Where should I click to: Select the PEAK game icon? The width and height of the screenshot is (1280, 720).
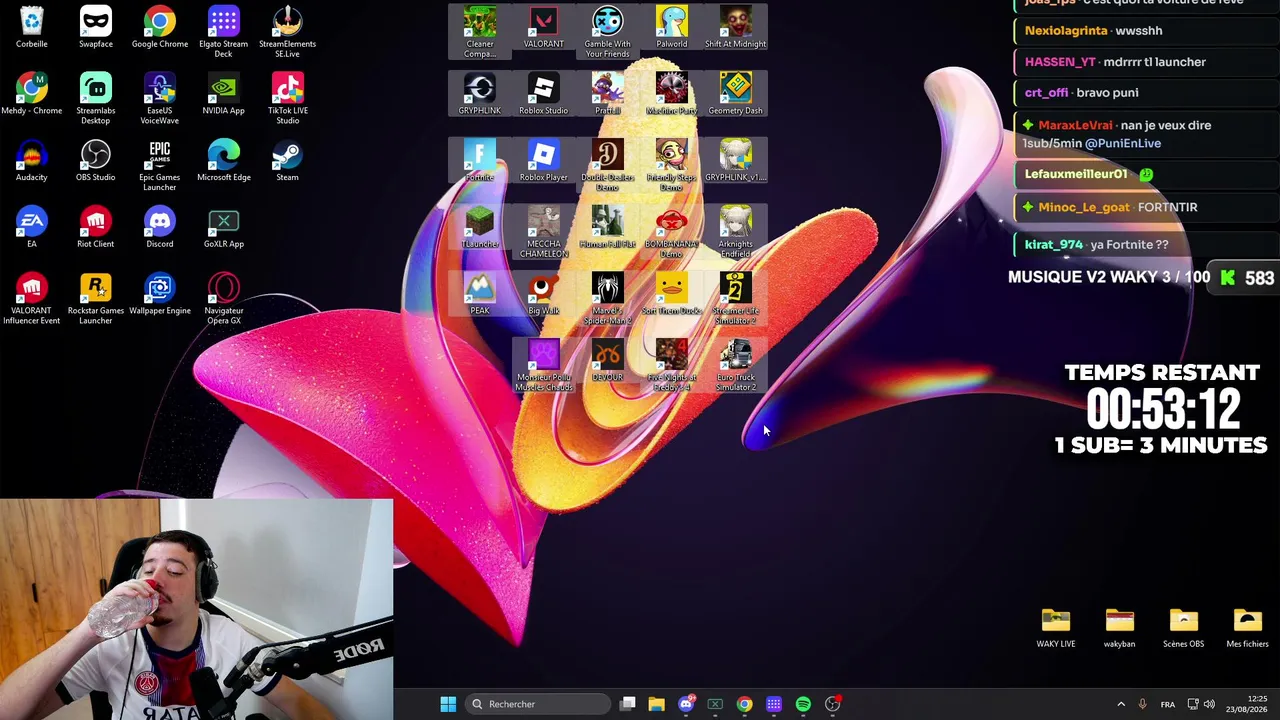coord(480,295)
